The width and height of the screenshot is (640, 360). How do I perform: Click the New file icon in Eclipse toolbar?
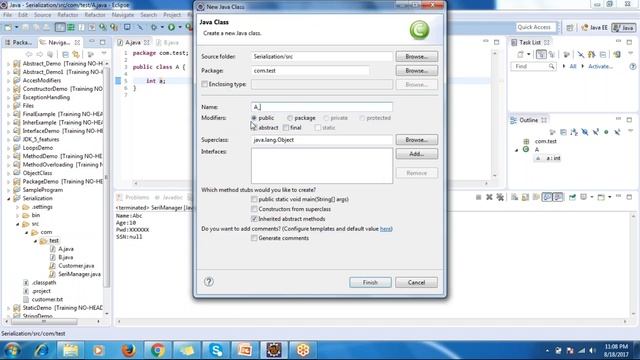tap(8, 27)
